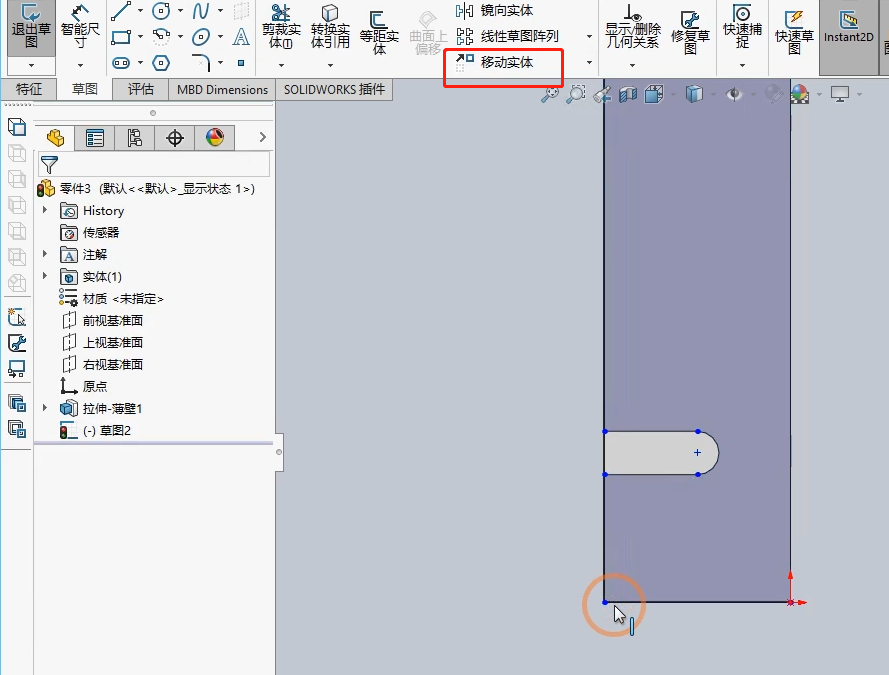This screenshot has width=889, height=675.
Task: Open the rectangle tool dropdown arrow
Action: pos(140,38)
